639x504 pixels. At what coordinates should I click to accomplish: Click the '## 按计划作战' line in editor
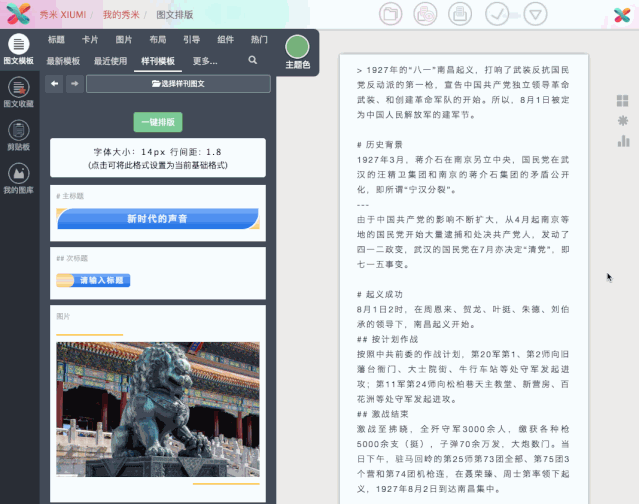point(387,339)
